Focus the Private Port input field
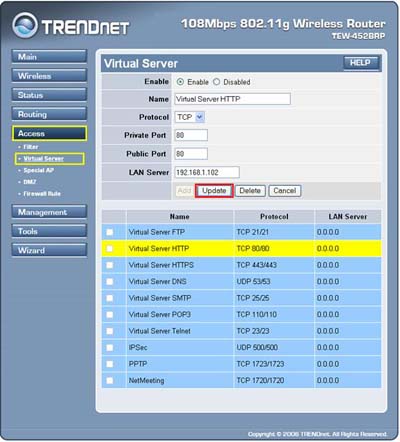Image resolution: width=400 pixels, height=442 pixels. pyautogui.click(x=191, y=135)
